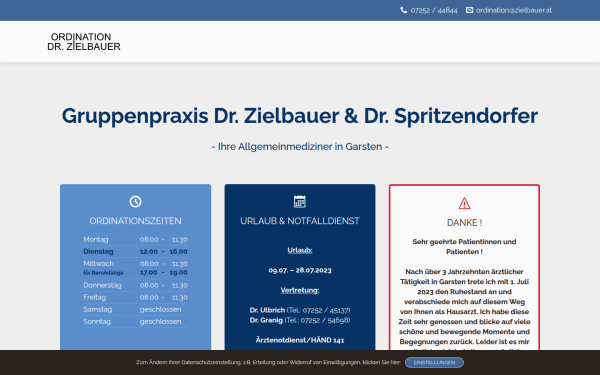
Task: Click the ORDINATIONSZEITEN card title
Action: point(135,221)
